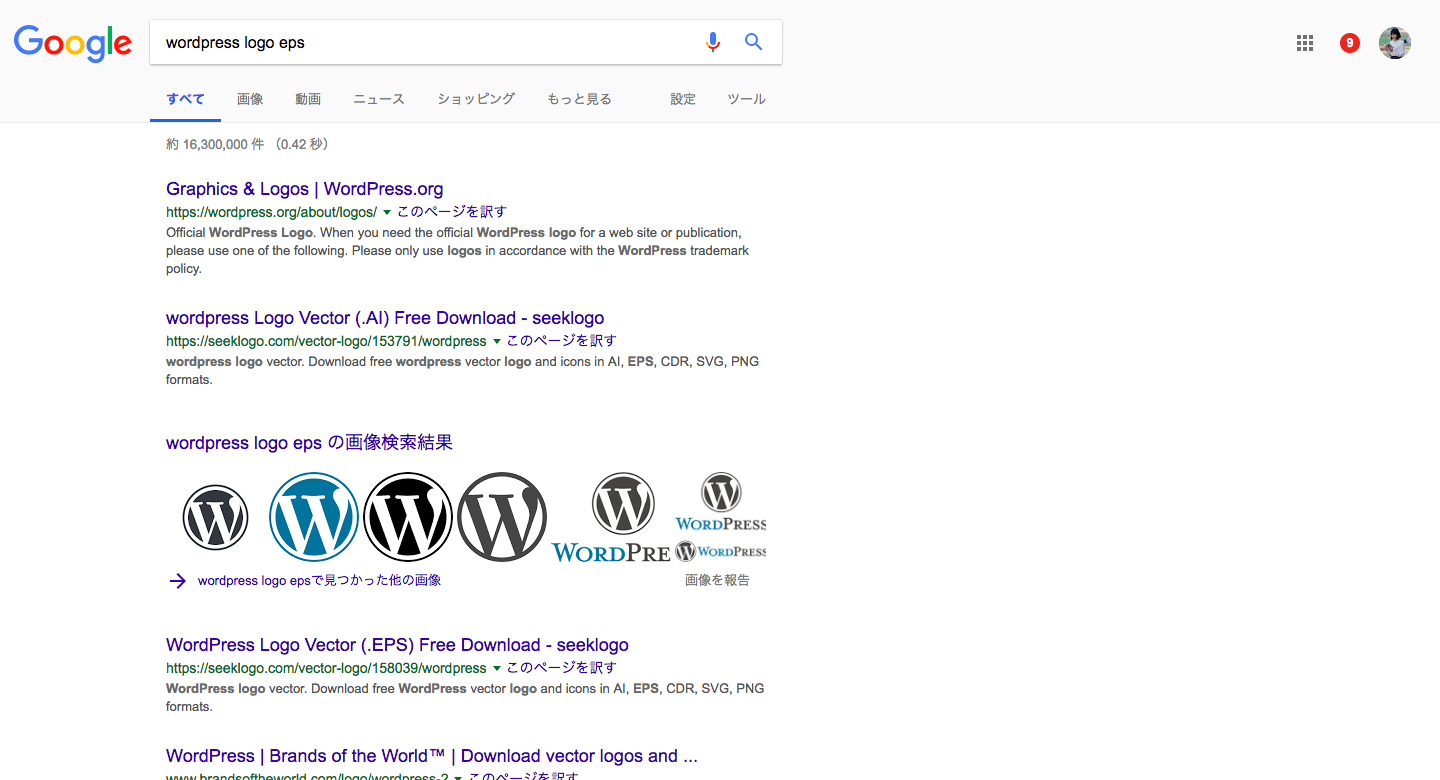Open the もっと見る menu

coord(579,99)
